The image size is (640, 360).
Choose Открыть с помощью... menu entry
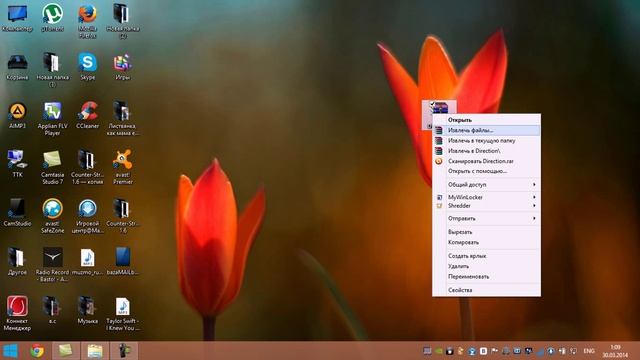(487, 171)
